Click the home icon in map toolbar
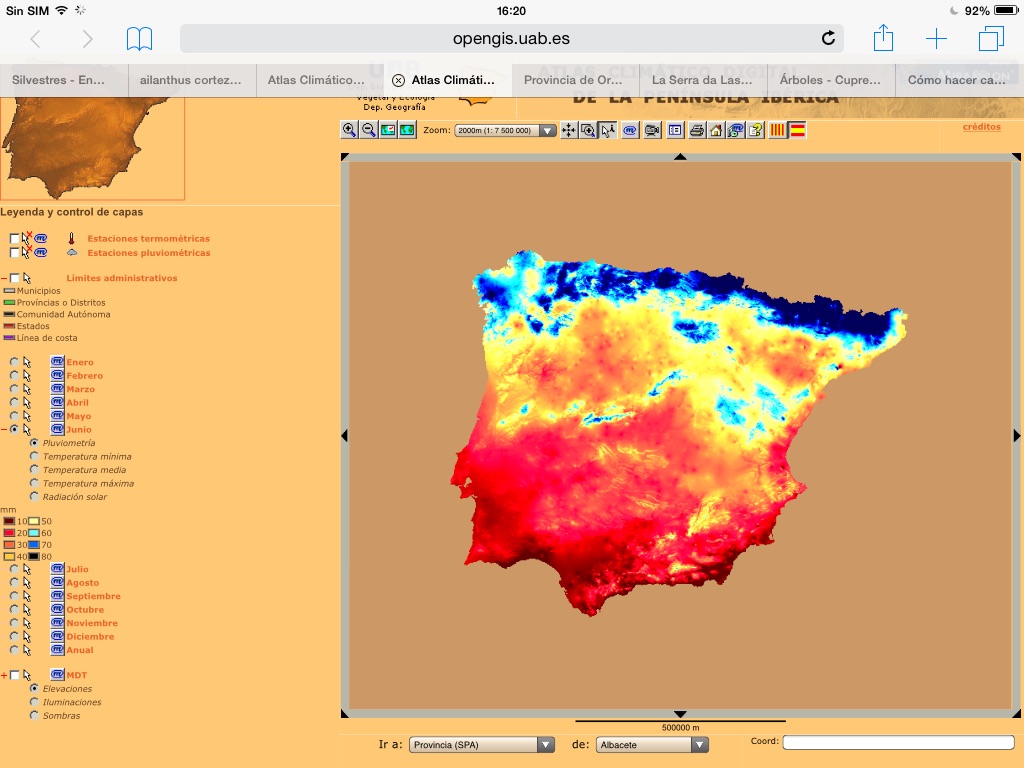This screenshot has height=768, width=1024. (x=716, y=130)
